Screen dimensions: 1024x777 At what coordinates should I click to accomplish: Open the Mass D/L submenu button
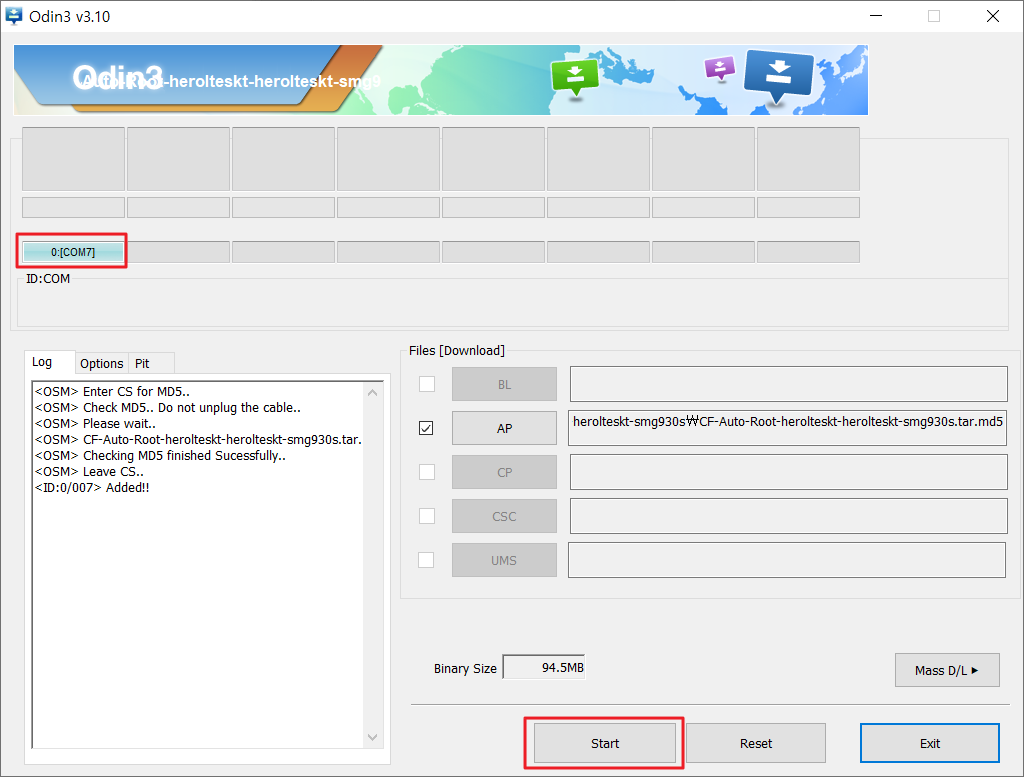[x=947, y=671]
